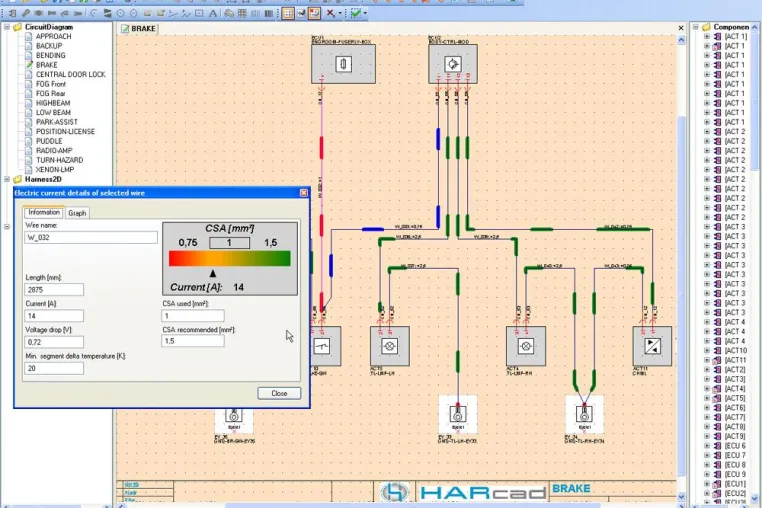The image size is (762, 508).
Task: Click the key-shaped toolbar icon
Action: click(25, 14)
